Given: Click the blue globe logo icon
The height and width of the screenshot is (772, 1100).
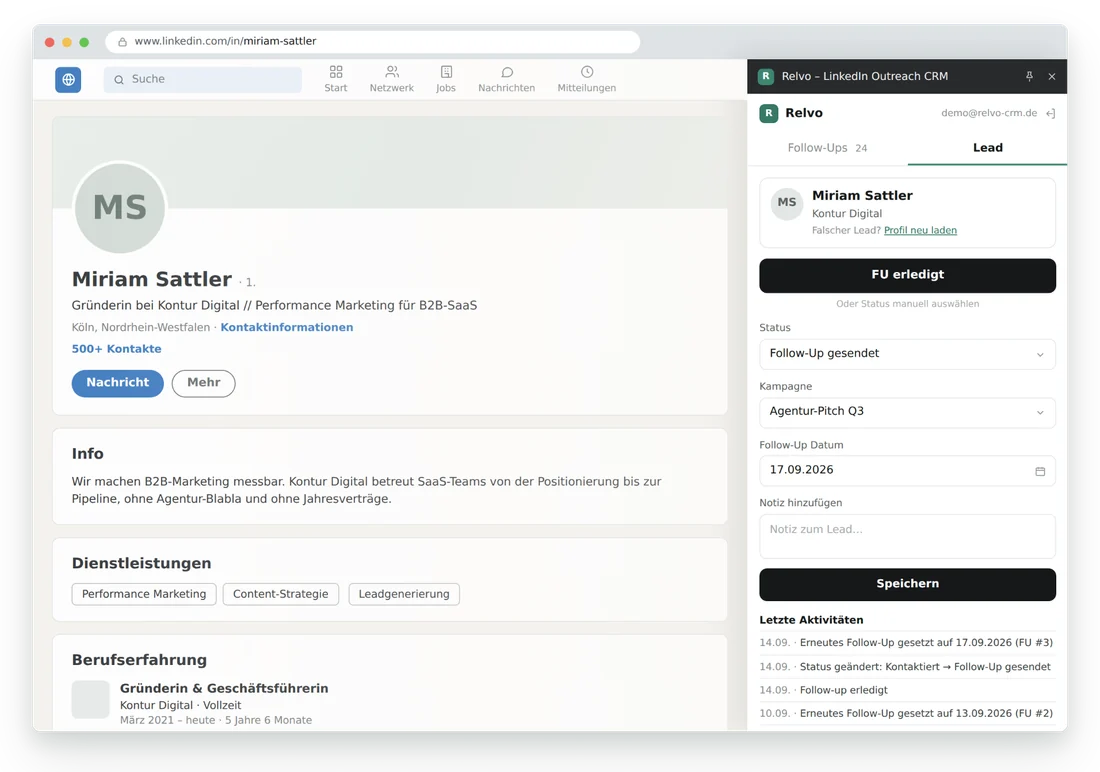Looking at the screenshot, I should click(68, 79).
